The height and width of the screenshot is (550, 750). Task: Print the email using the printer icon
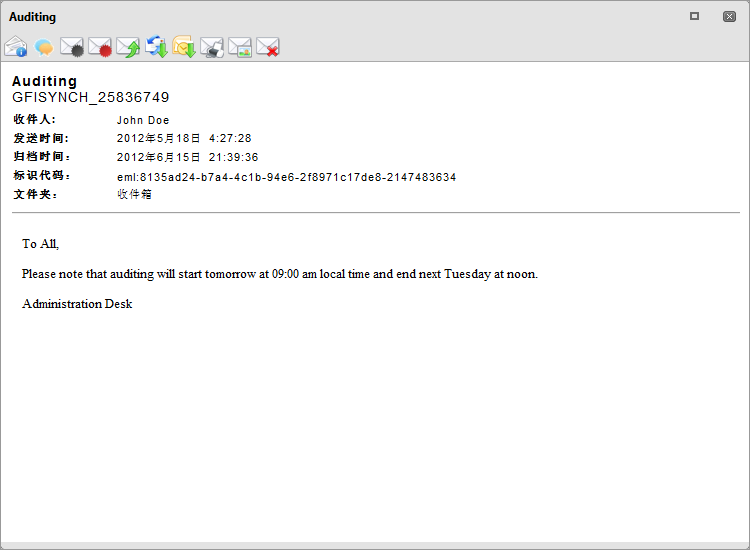[x=212, y=47]
